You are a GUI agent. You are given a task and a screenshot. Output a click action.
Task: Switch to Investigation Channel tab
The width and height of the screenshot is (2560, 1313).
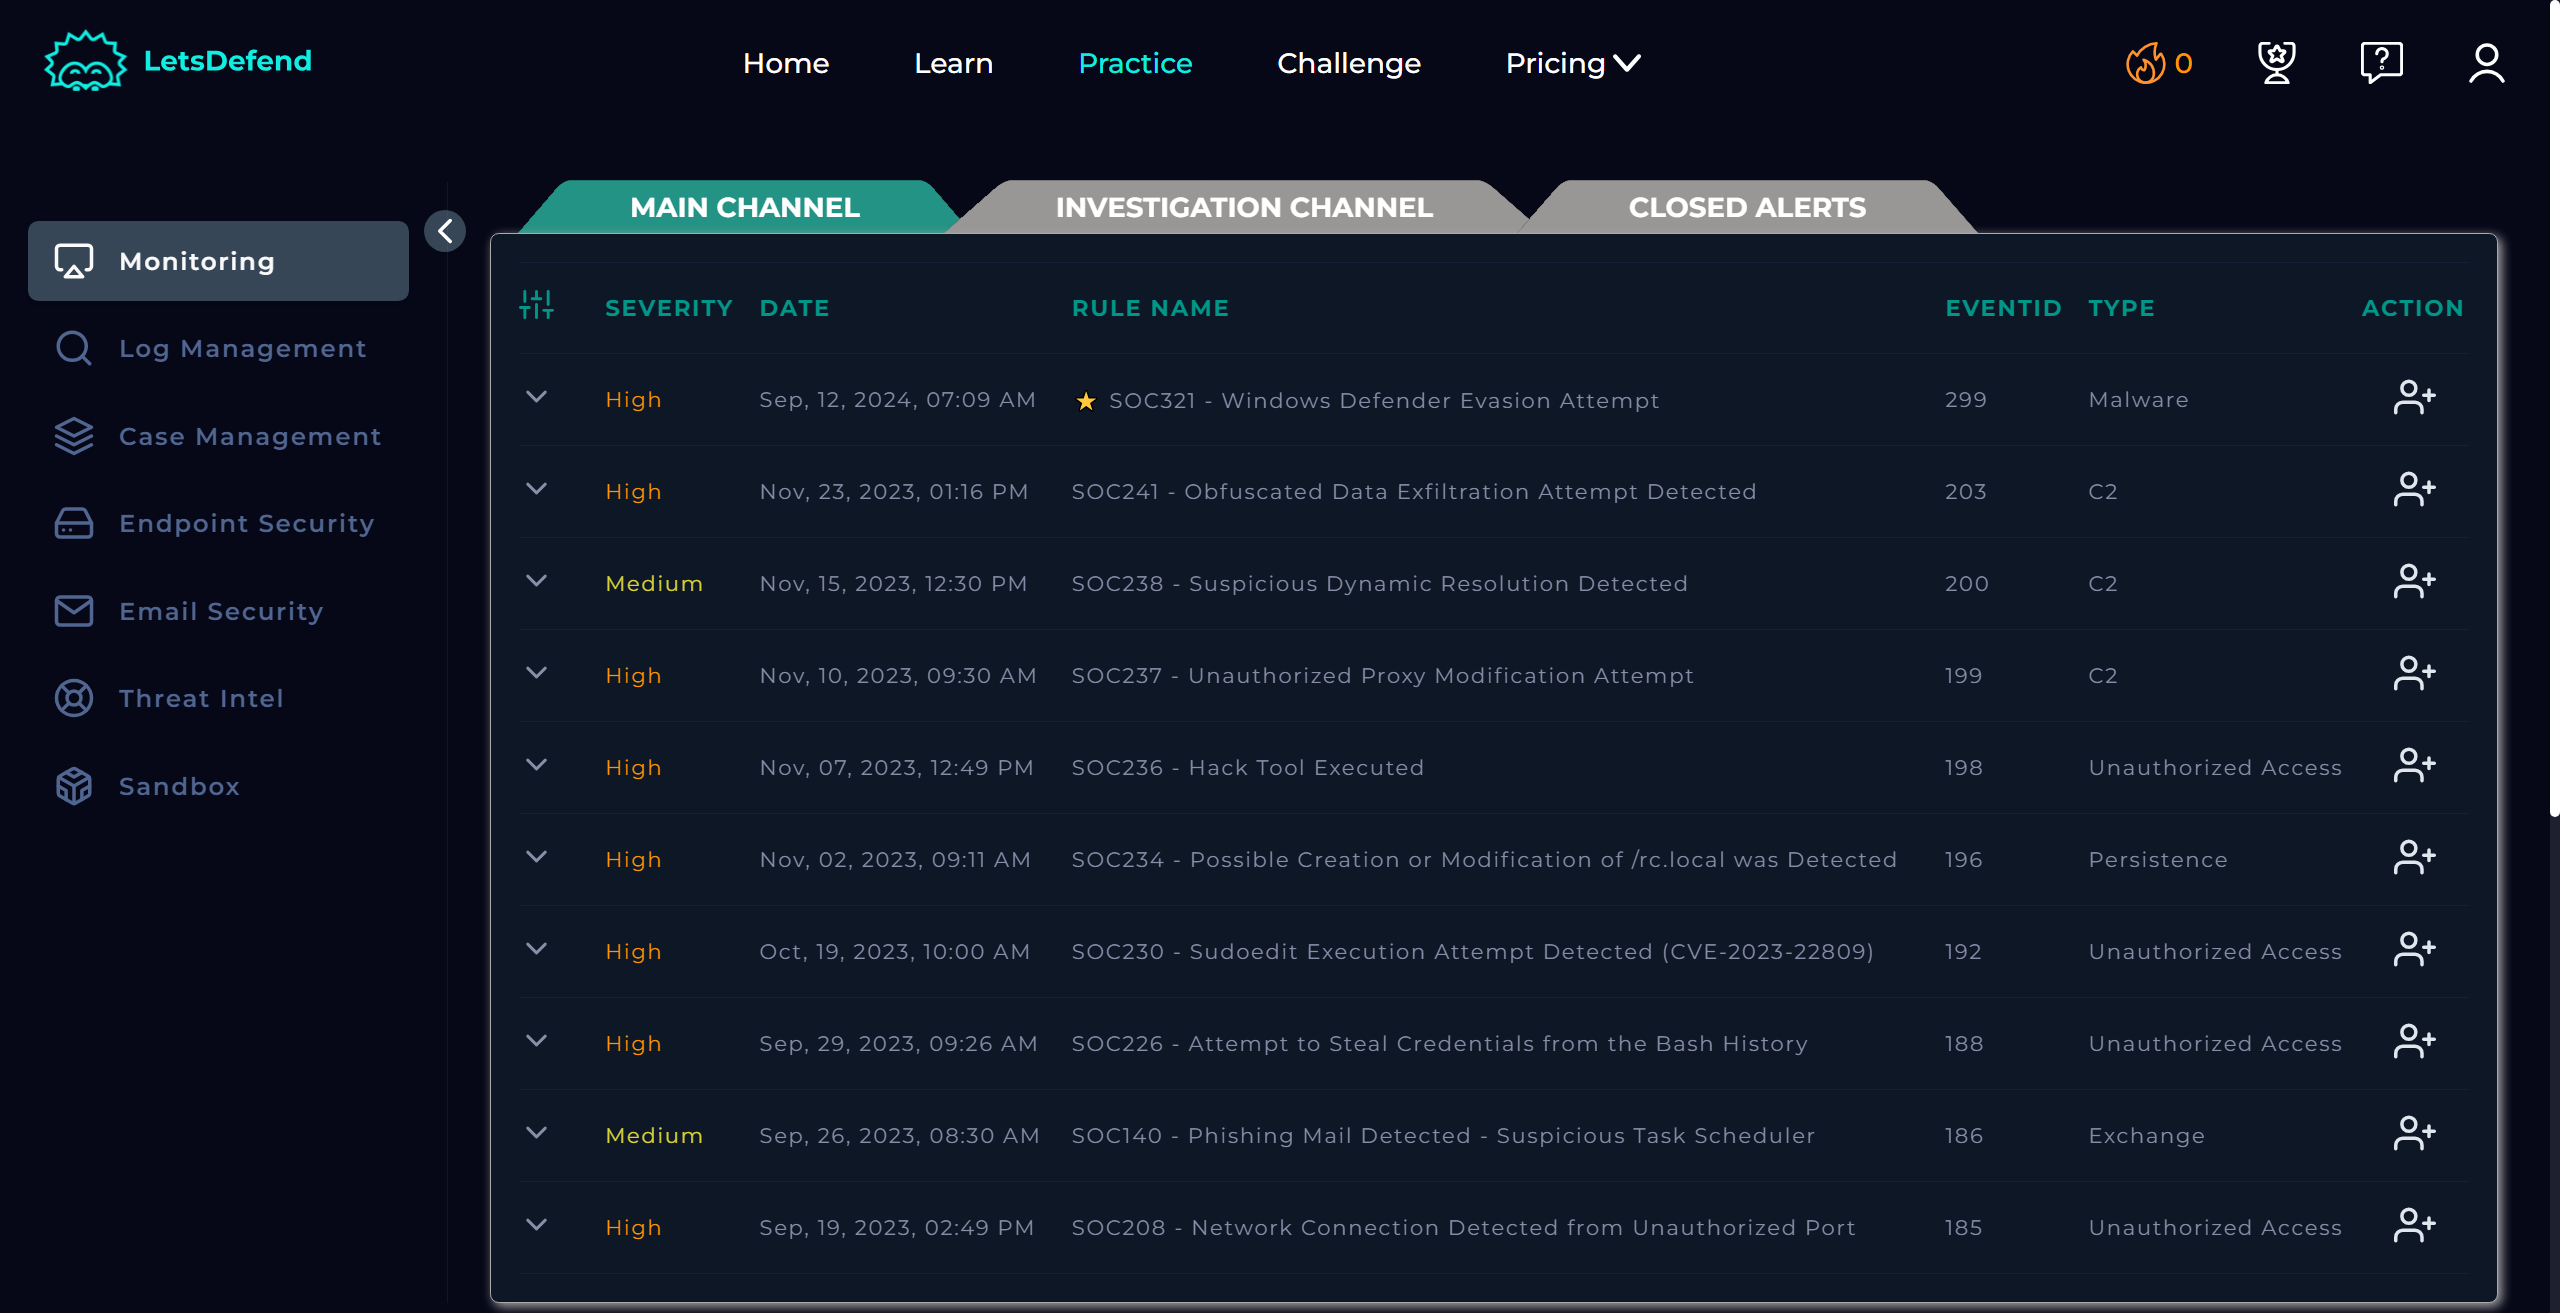(x=1244, y=206)
